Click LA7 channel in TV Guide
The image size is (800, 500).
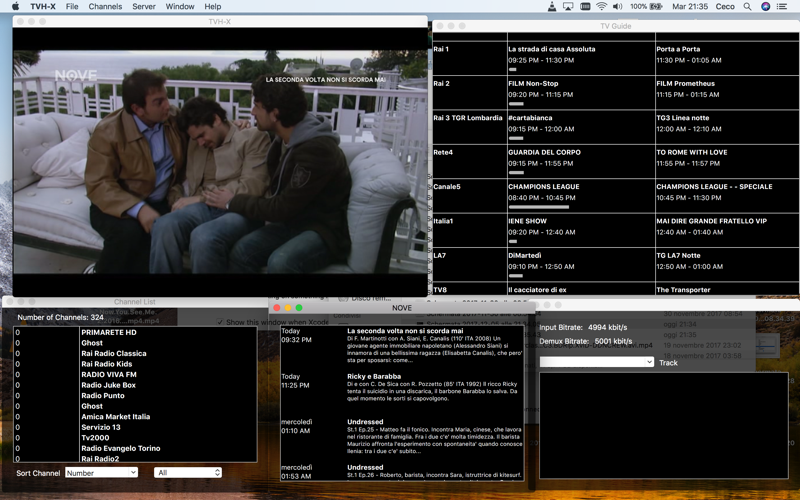pyautogui.click(x=439, y=255)
